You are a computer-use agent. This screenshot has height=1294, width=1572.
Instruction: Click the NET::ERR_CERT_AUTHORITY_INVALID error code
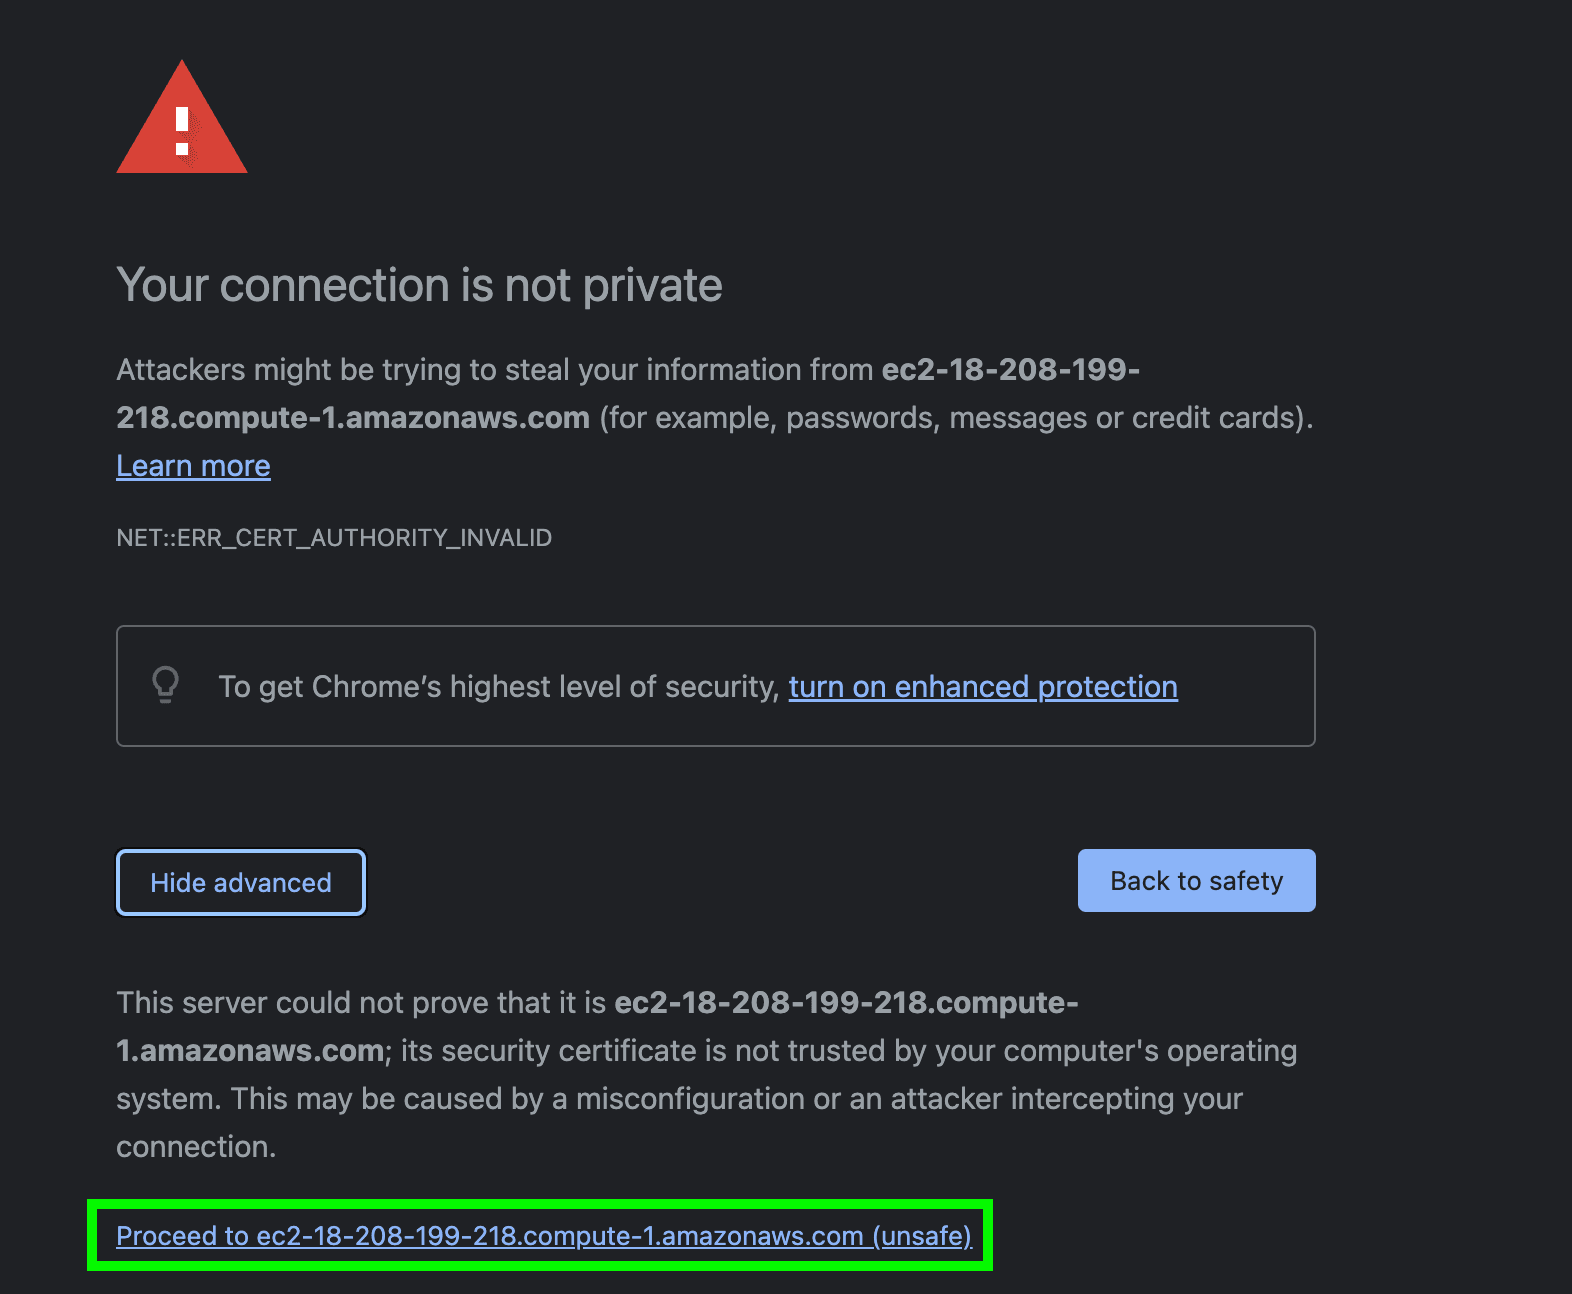click(334, 538)
